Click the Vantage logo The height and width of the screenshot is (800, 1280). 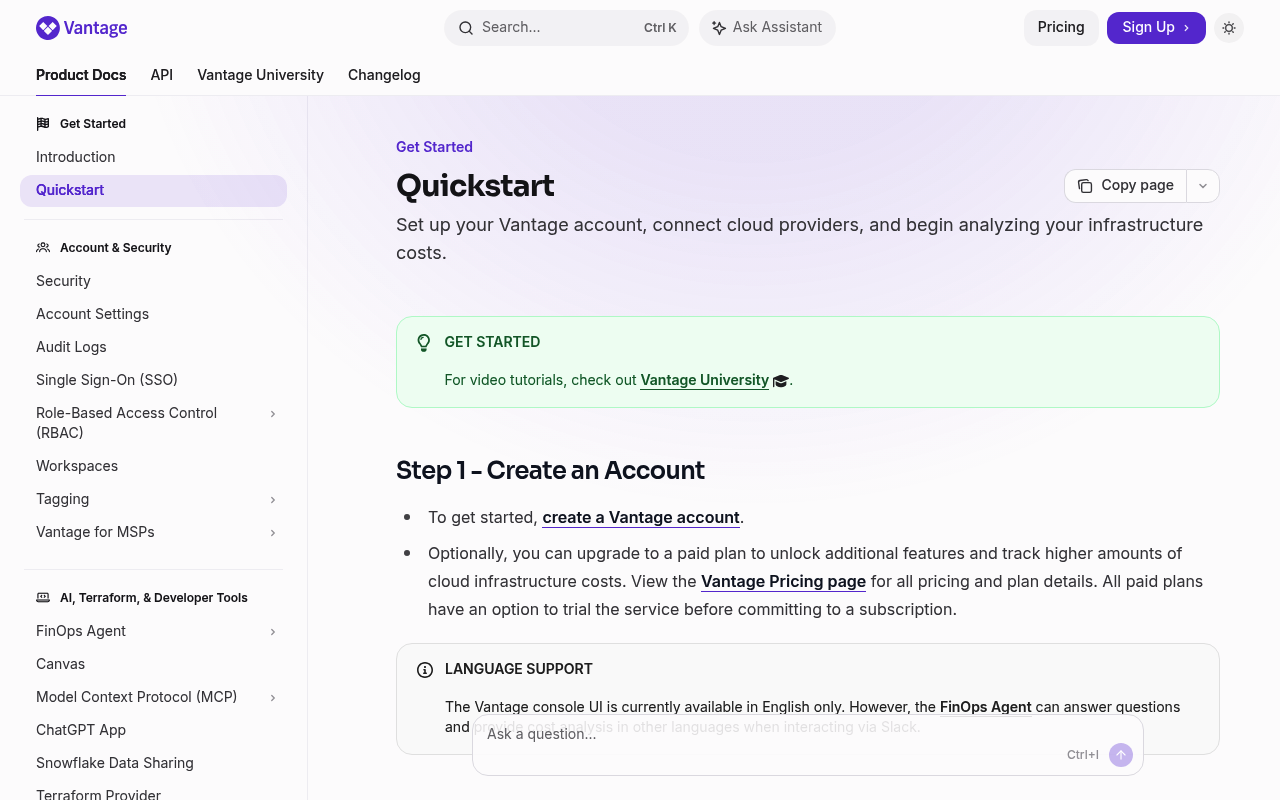[x=81, y=28]
